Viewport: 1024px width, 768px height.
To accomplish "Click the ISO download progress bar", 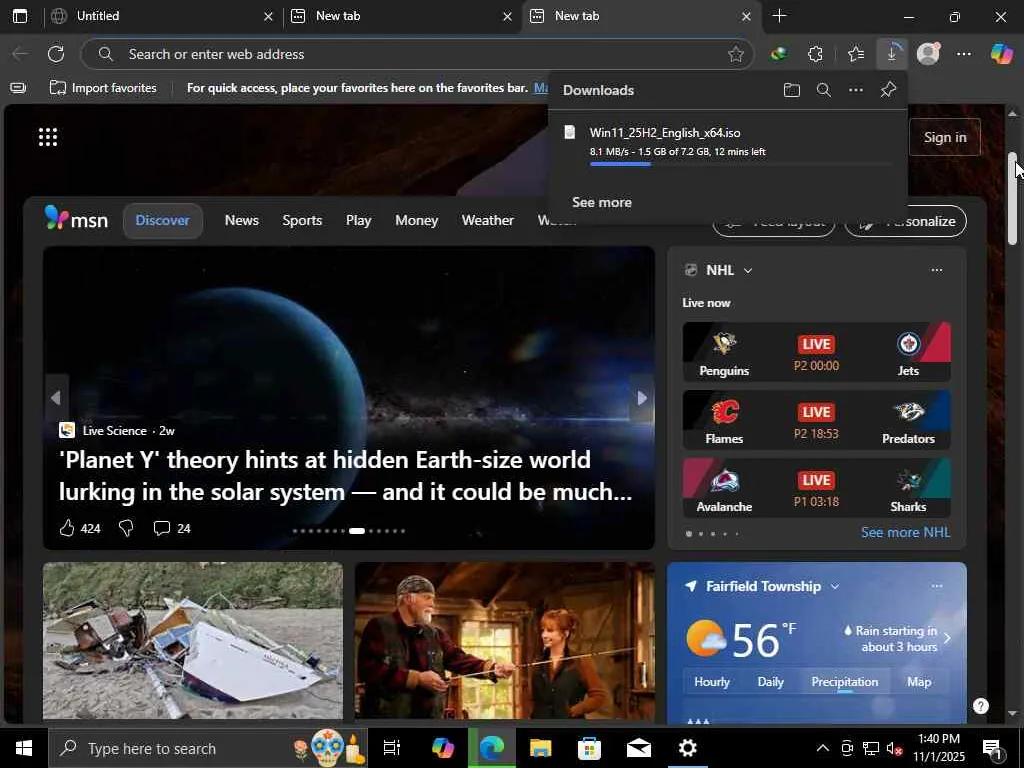I will tap(741, 164).
